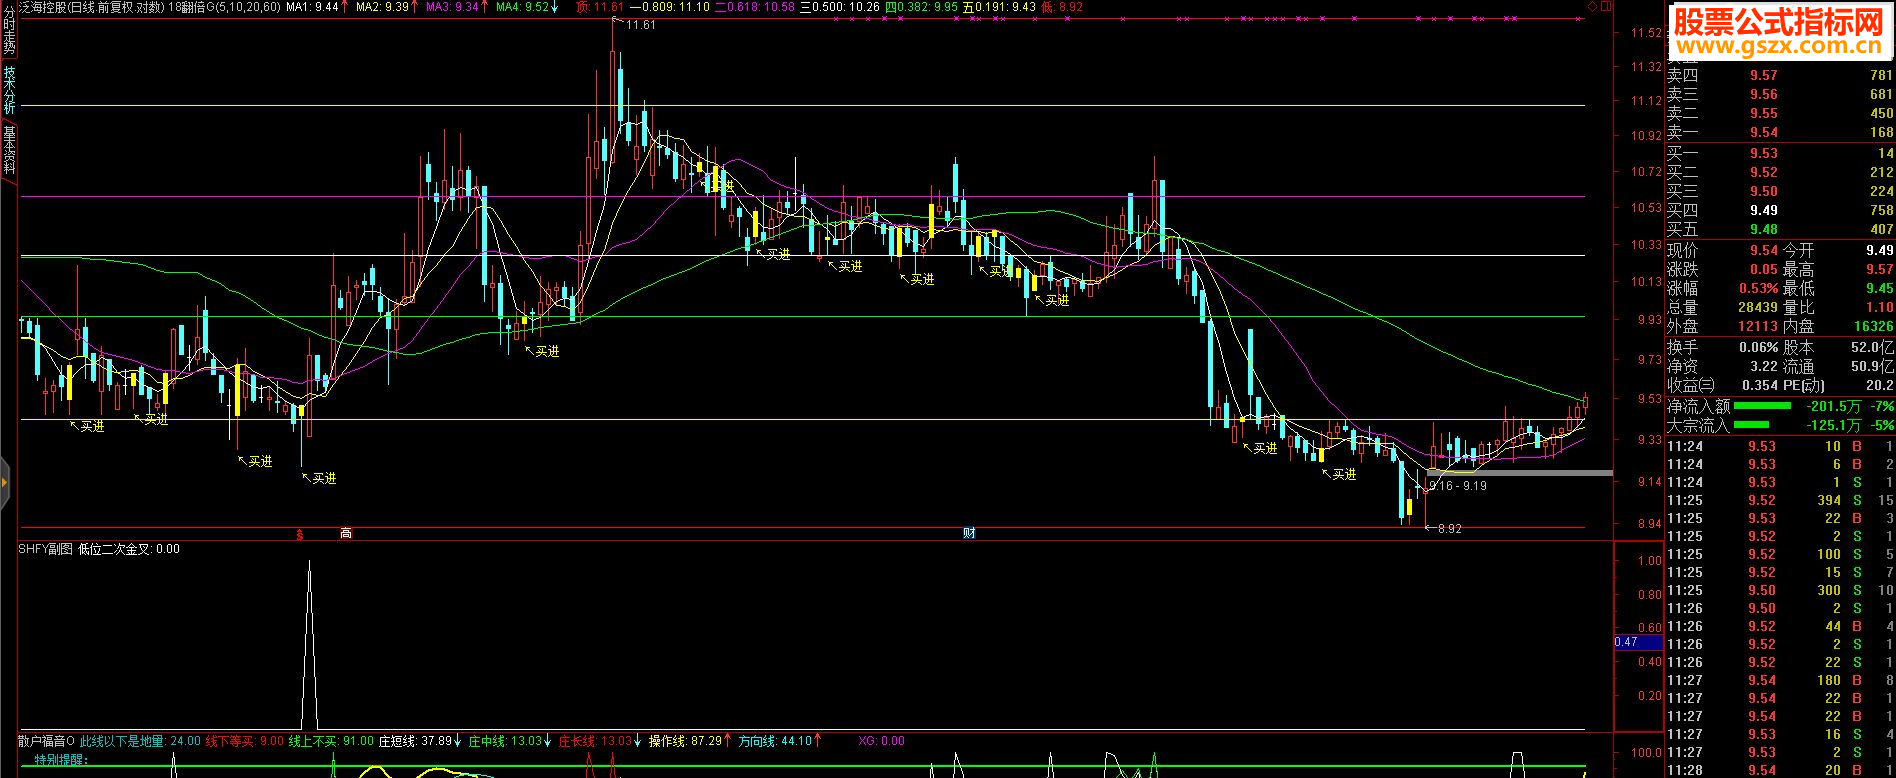Screen dimensions: 1896x778
Task: Click the SHFY副图 sub-chart indicator label
Action: click(x=45, y=549)
